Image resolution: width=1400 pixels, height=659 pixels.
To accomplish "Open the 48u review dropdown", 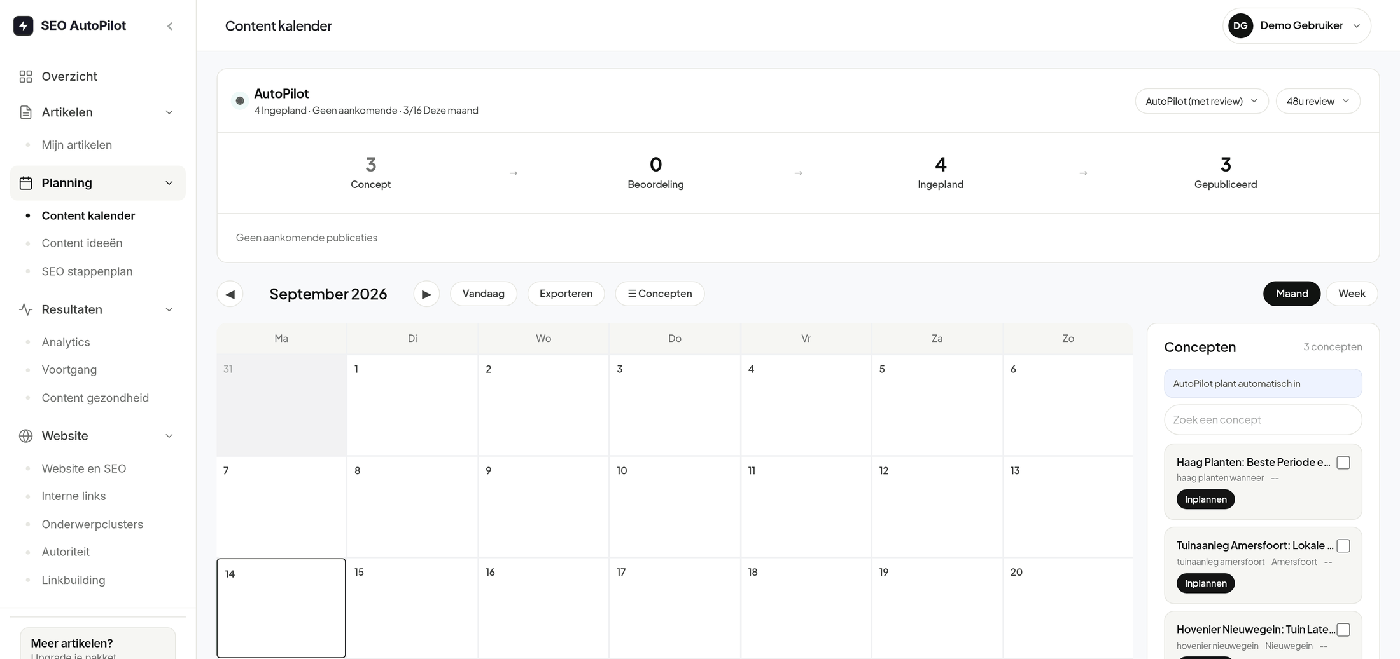I will (x=1318, y=101).
